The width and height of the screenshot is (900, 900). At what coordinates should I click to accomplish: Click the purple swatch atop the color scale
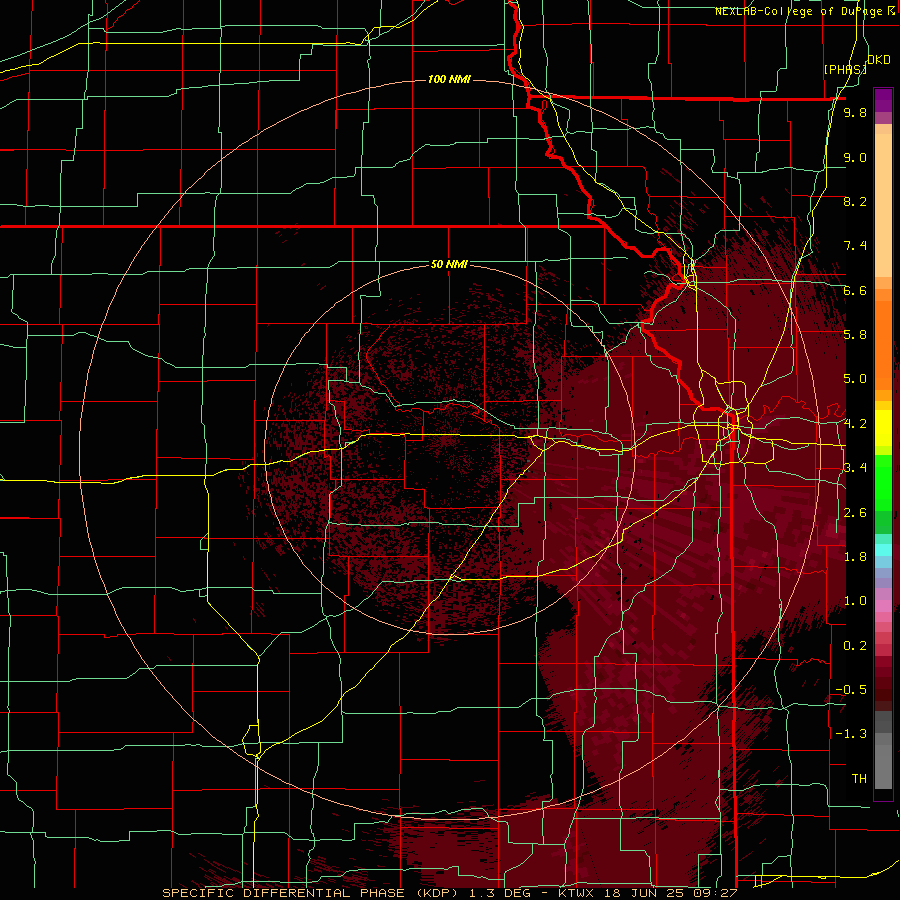coord(883,100)
